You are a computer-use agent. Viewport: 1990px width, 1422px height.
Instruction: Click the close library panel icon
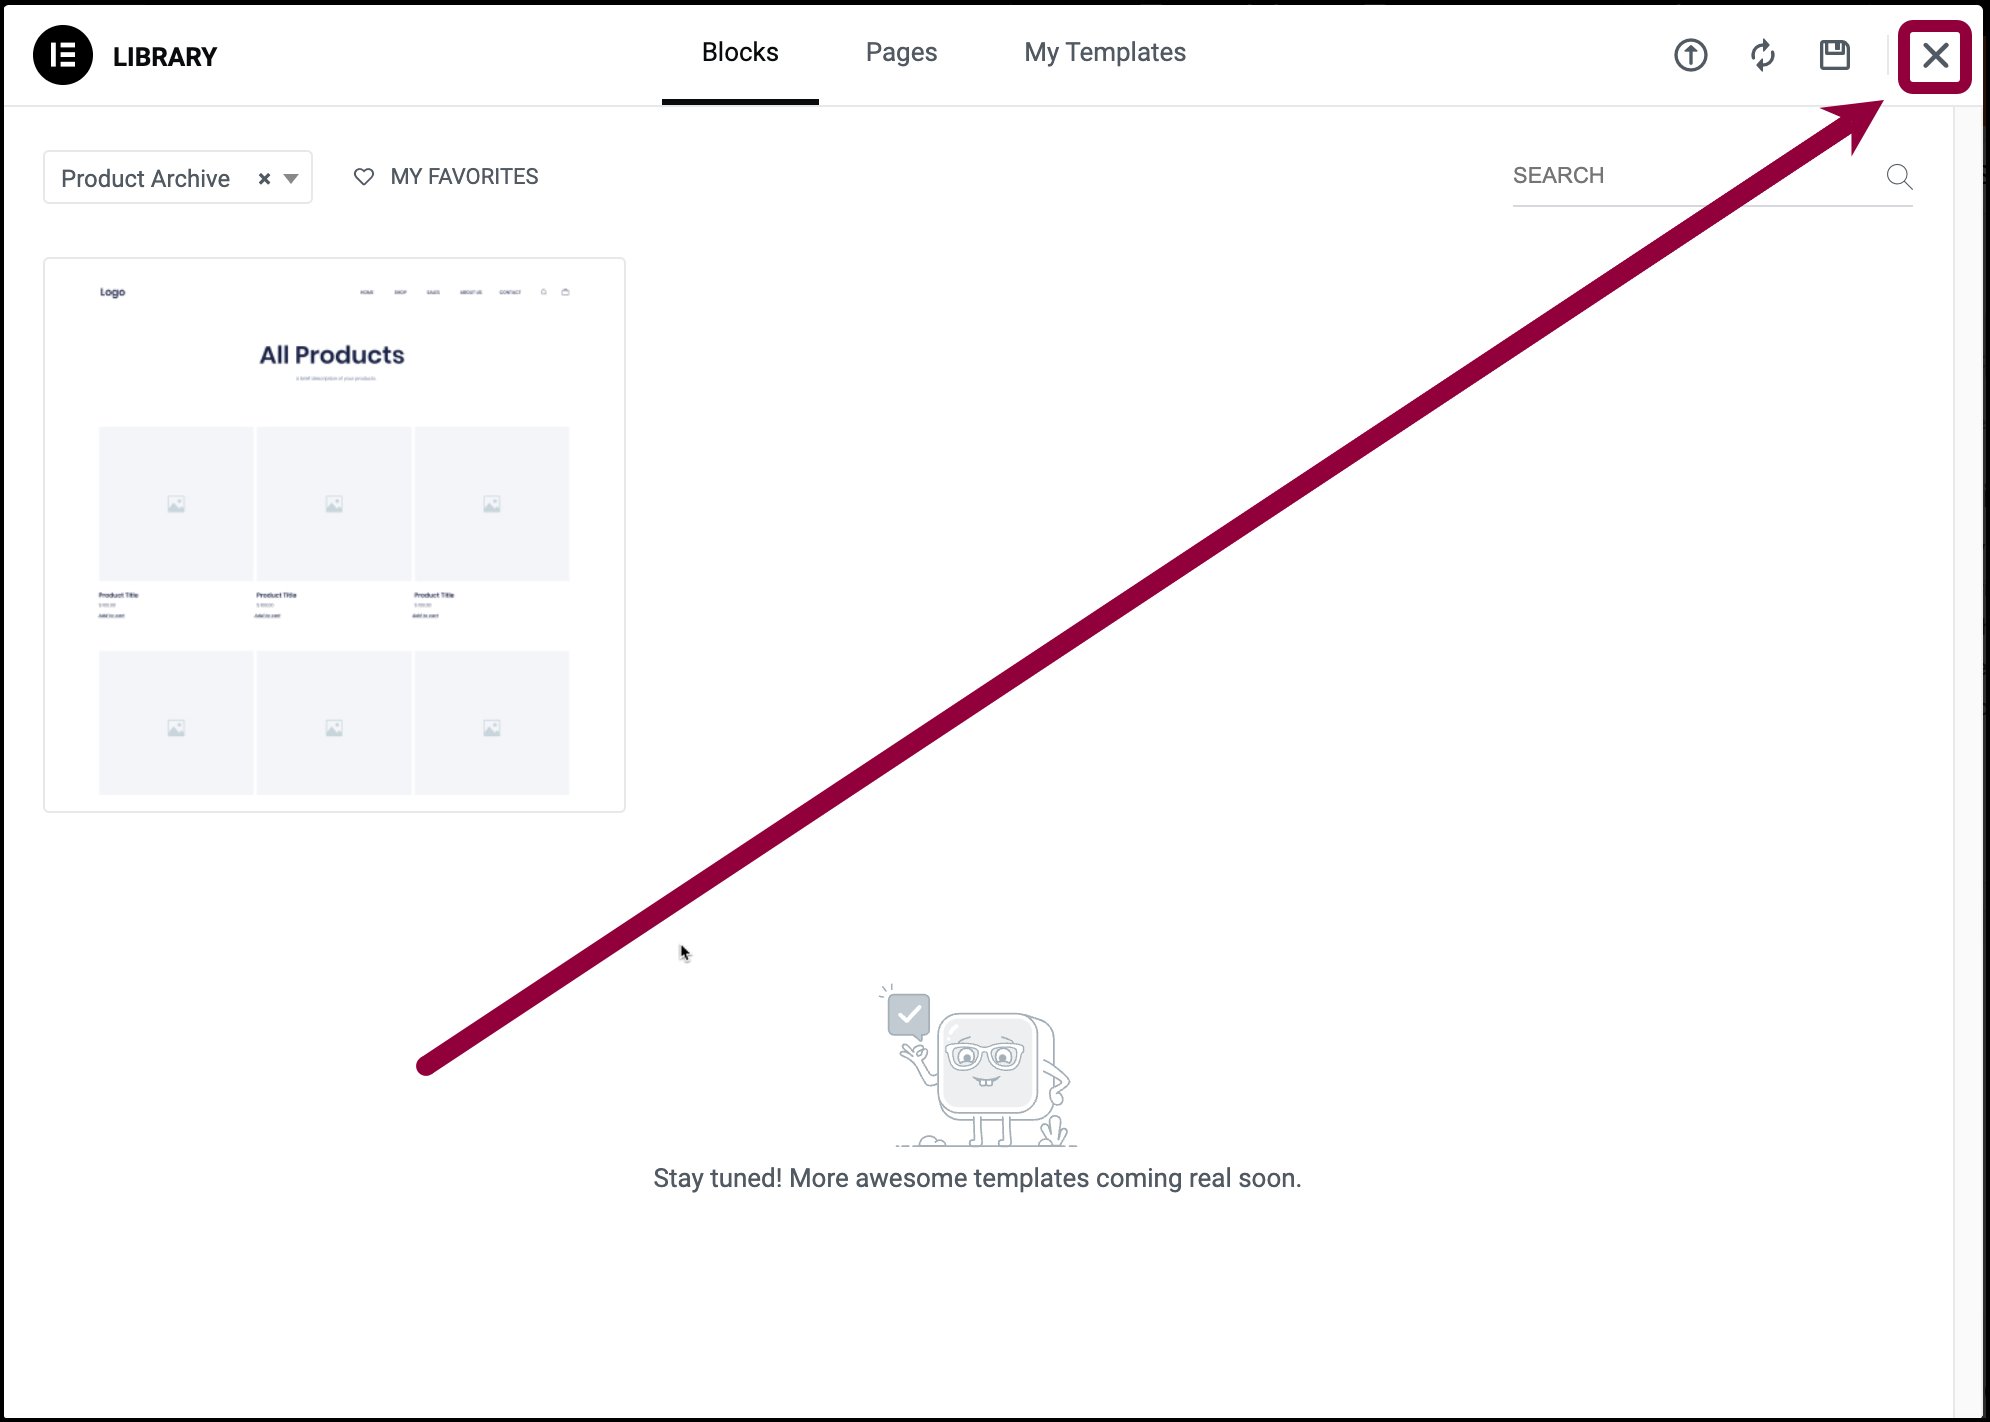[x=1936, y=55]
